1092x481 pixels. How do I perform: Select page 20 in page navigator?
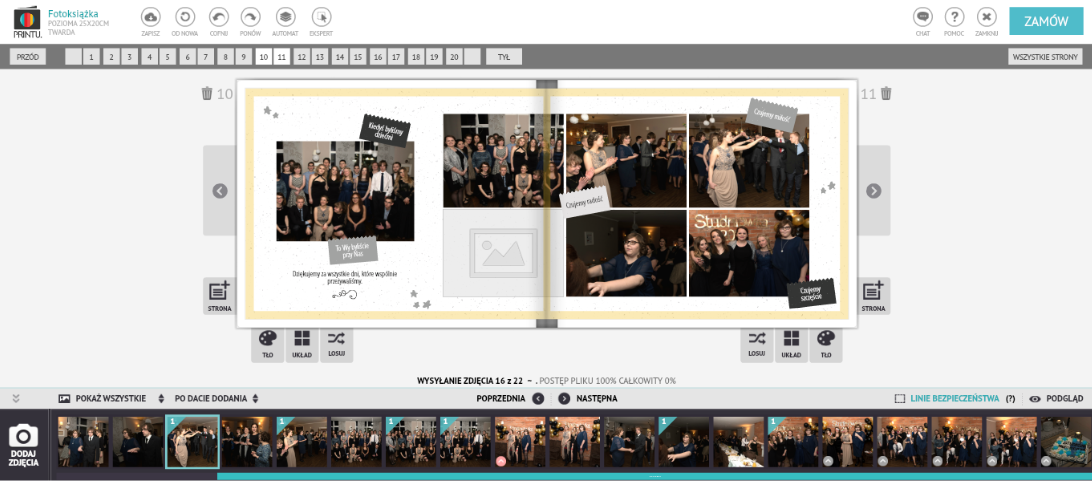tap(453, 57)
